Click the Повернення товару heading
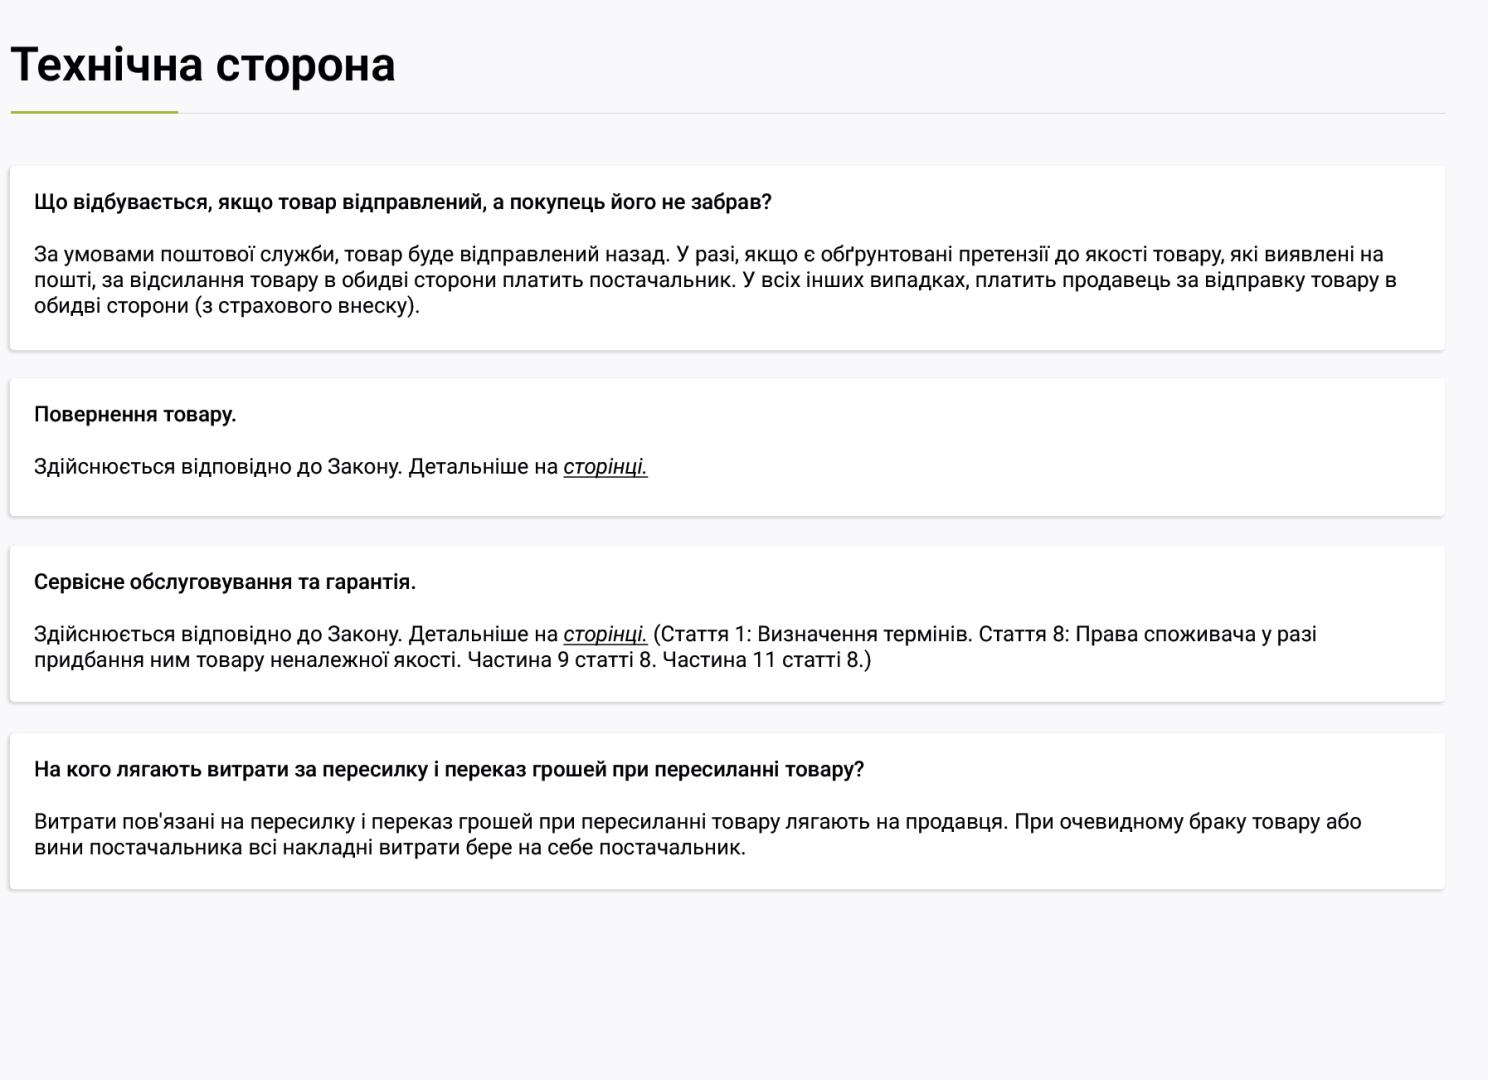The height and width of the screenshot is (1080, 1488). click(135, 414)
